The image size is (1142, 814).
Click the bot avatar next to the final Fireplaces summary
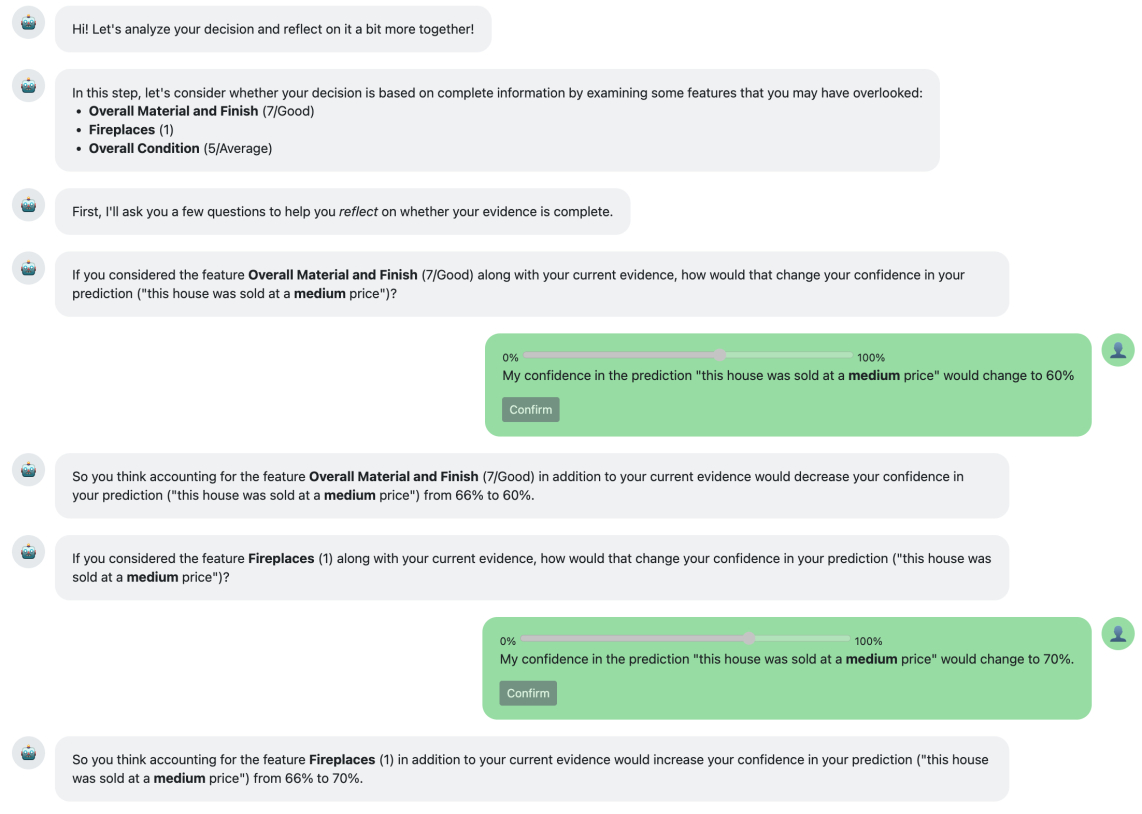click(x=28, y=753)
